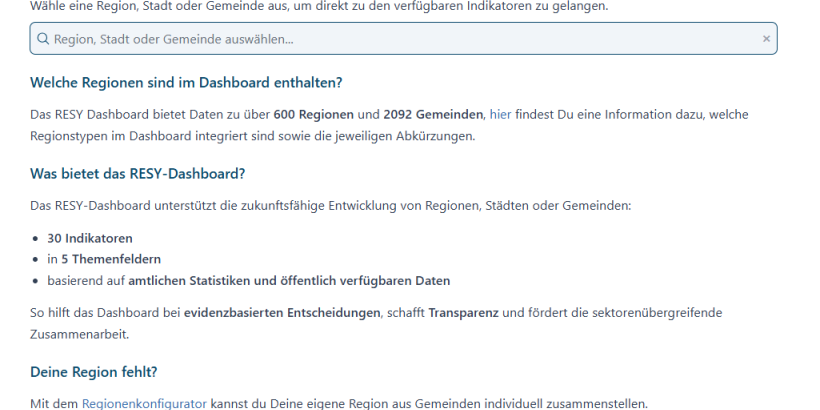This screenshot has height=410, width=820.
Task: Click the 'zukunftsfähige Entwicklung' sentence
Action: 320,205
